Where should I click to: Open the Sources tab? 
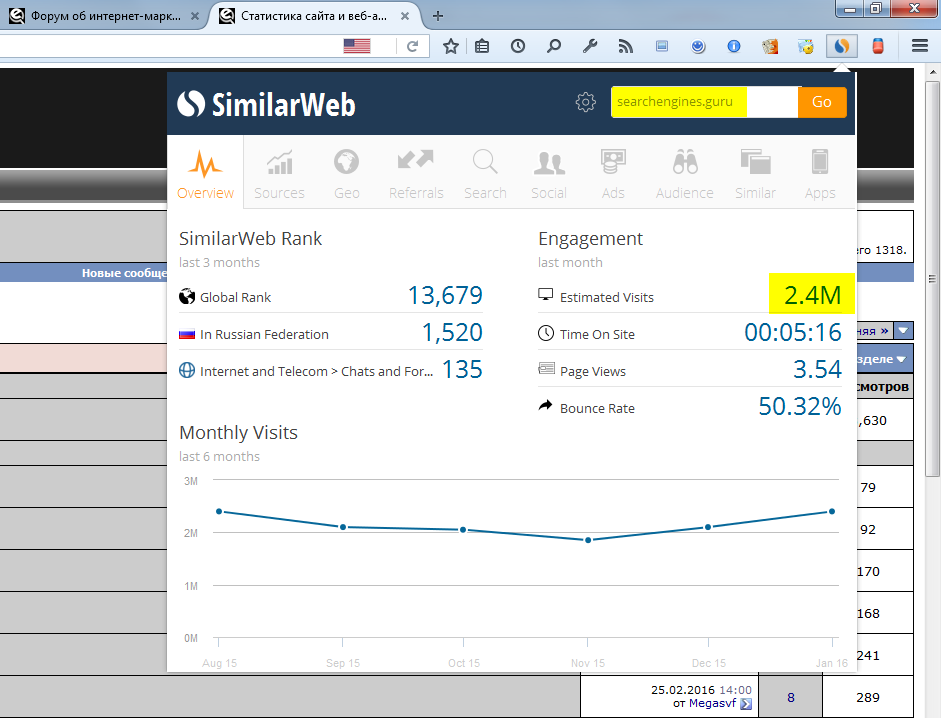coord(279,174)
